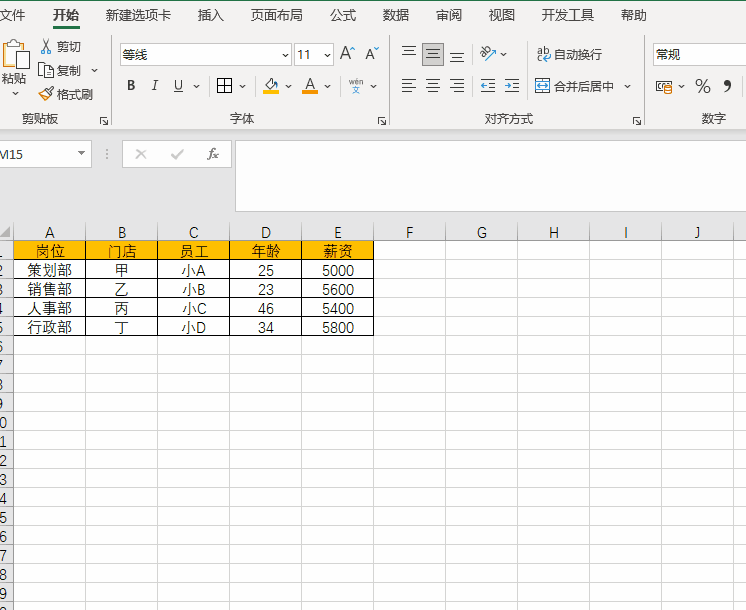Switch to the 数据 Data tab
The image size is (746, 610).
(x=396, y=15)
